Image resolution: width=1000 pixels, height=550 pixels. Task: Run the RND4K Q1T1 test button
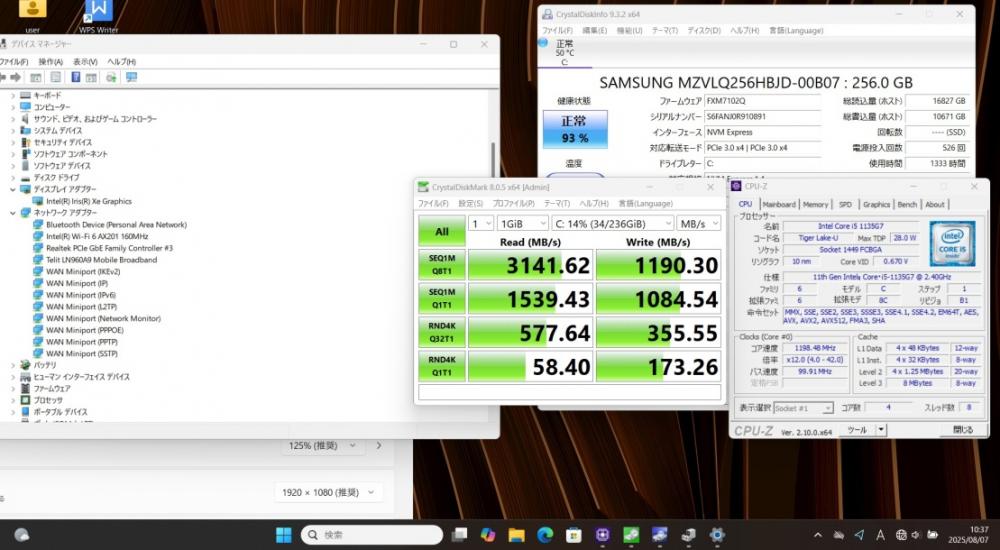[442, 366]
